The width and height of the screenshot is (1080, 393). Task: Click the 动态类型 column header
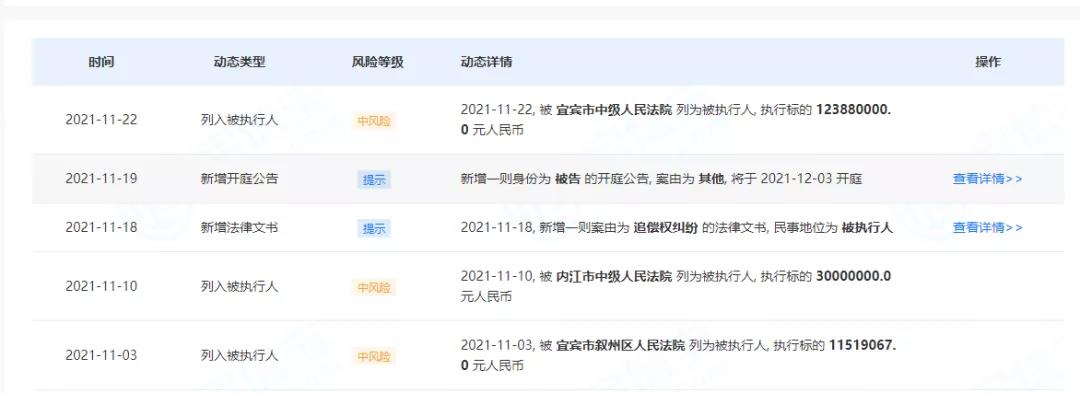239,62
